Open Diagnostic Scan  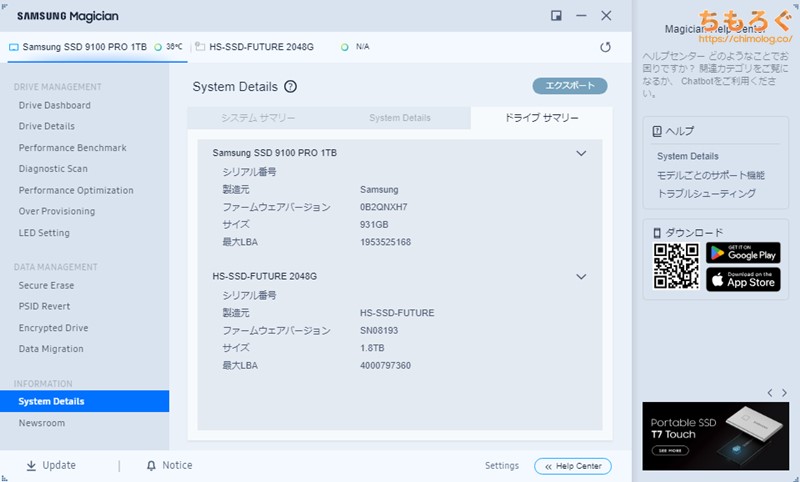tap(53, 169)
